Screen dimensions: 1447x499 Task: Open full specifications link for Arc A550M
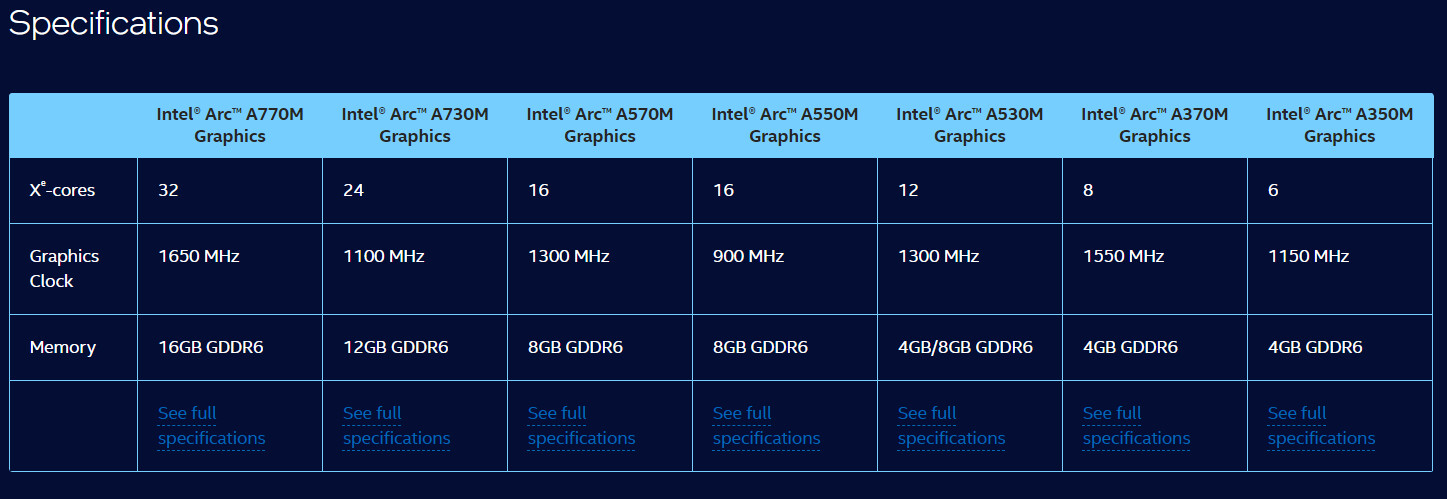coord(766,426)
